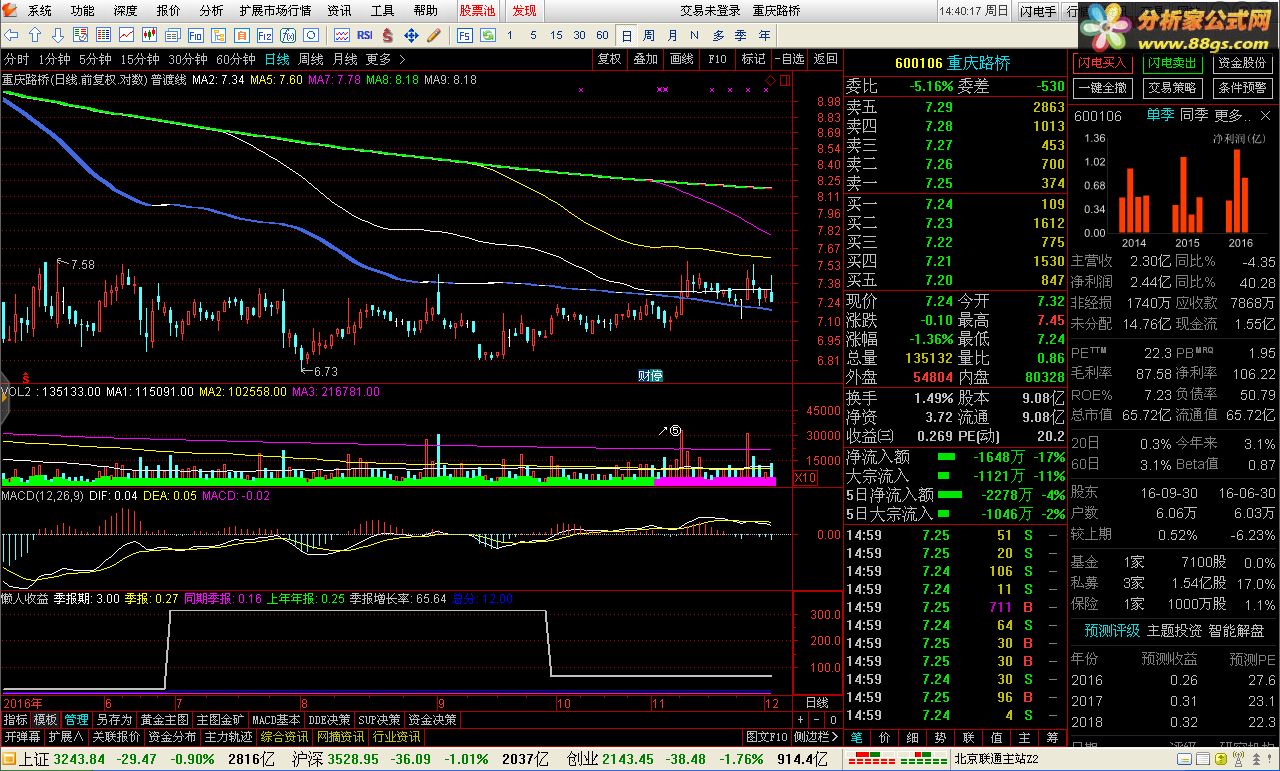Toggle the 季 quarterly period button

coord(741,35)
